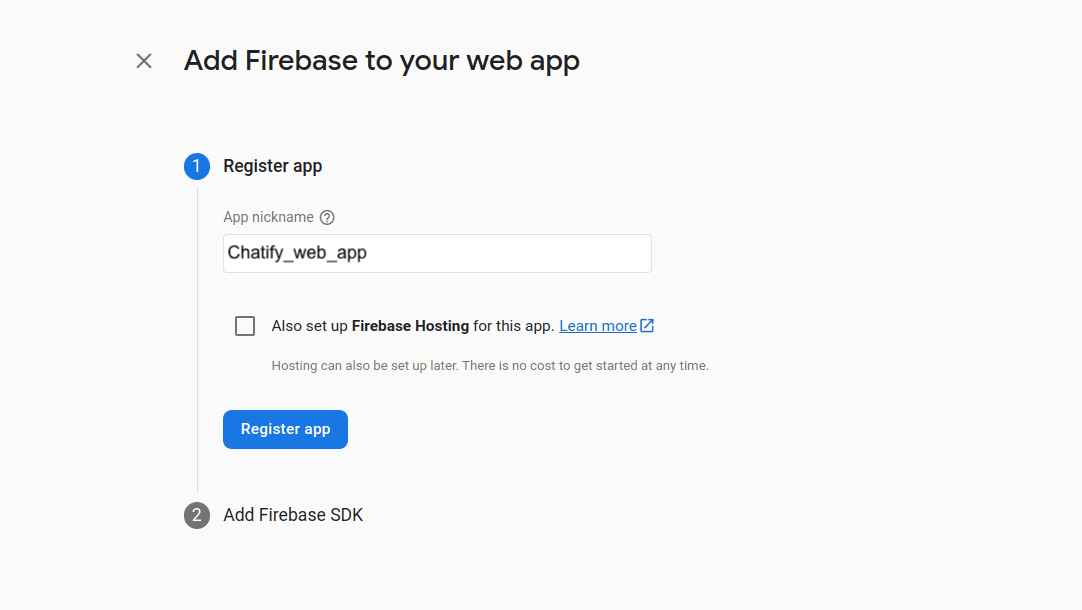Collapse the Register app step heading
Image resolution: width=1082 pixels, height=610 pixels.
pyautogui.click(x=272, y=166)
